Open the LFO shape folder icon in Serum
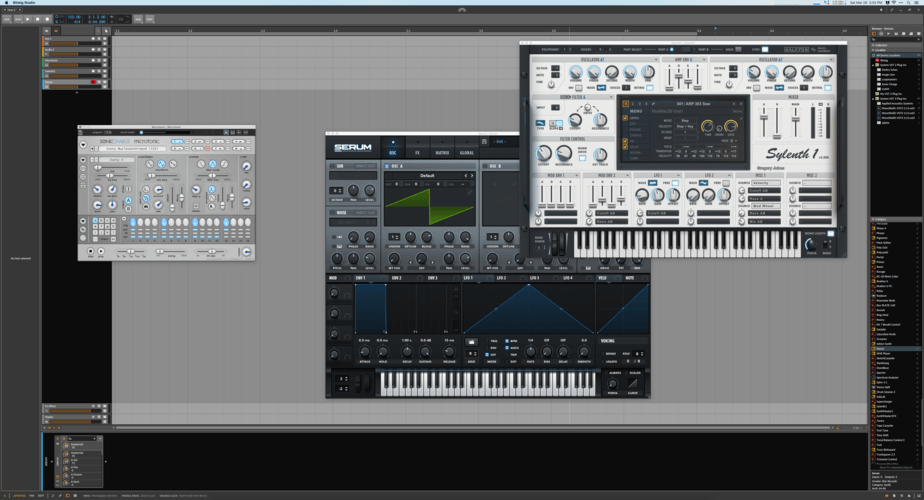924x500 pixels. pyautogui.click(x=471, y=341)
